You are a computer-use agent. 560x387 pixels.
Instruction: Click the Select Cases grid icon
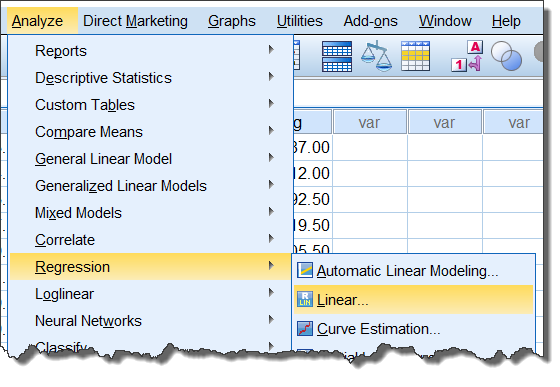point(415,56)
